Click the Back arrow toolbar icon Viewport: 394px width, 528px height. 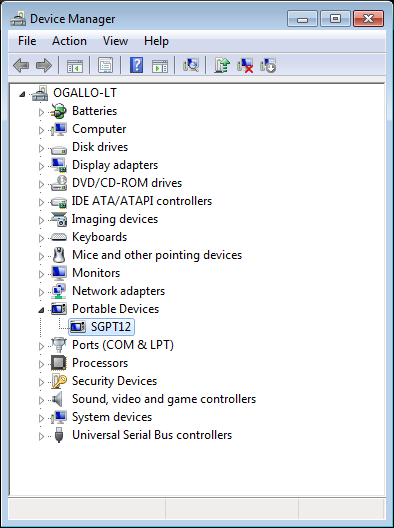(21, 65)
